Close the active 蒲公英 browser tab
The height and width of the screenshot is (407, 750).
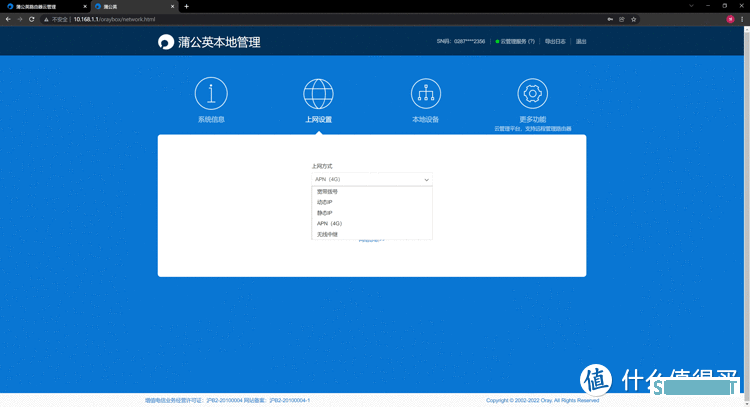pyautogui.click(x=173, y=7)
